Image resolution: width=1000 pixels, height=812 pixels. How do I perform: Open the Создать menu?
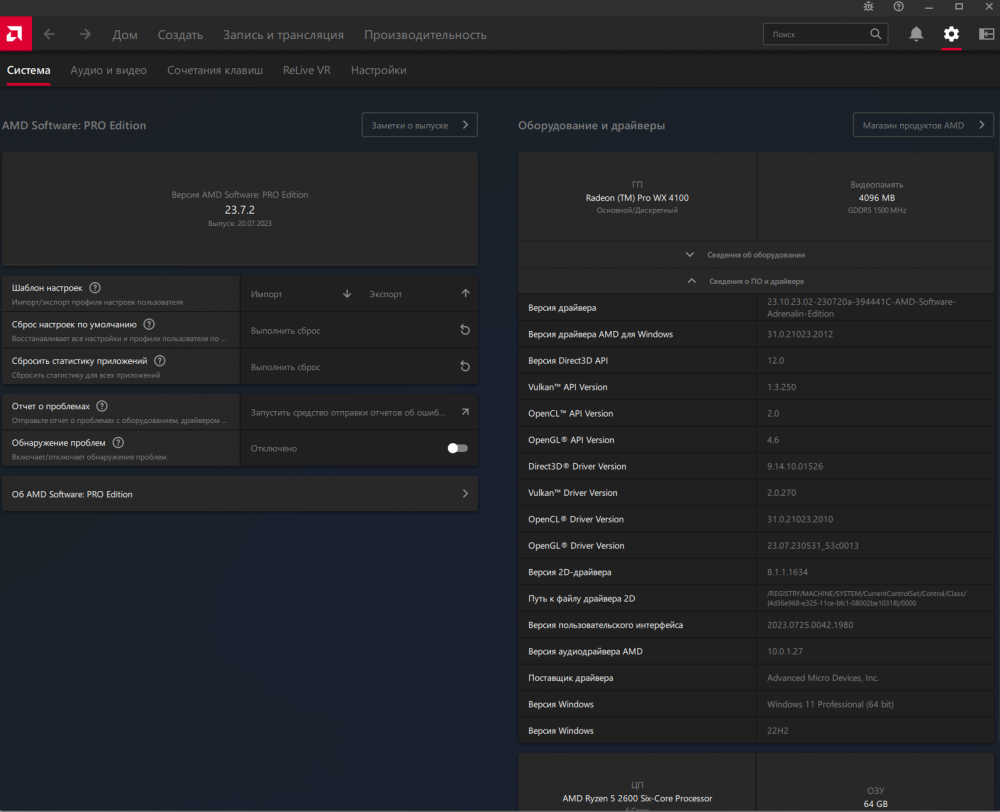tap(180, 35)
